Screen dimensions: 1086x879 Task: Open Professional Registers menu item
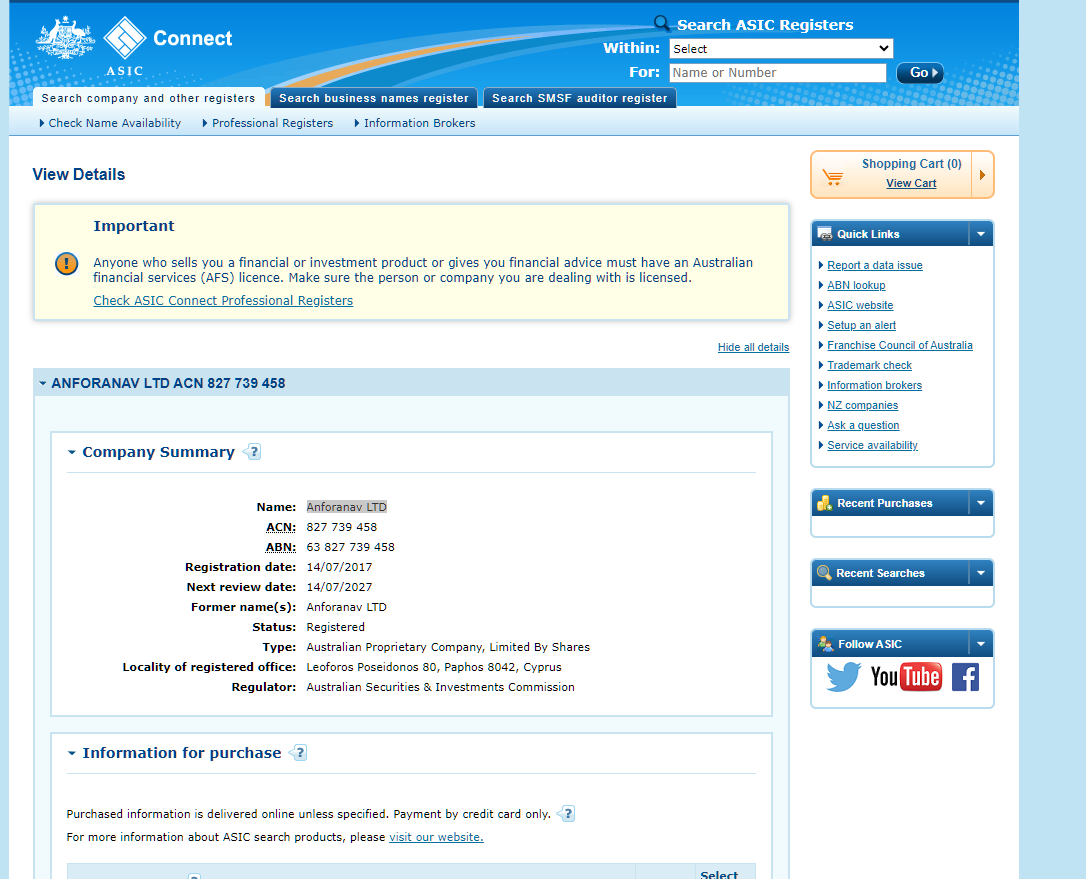tap(272, 123)
